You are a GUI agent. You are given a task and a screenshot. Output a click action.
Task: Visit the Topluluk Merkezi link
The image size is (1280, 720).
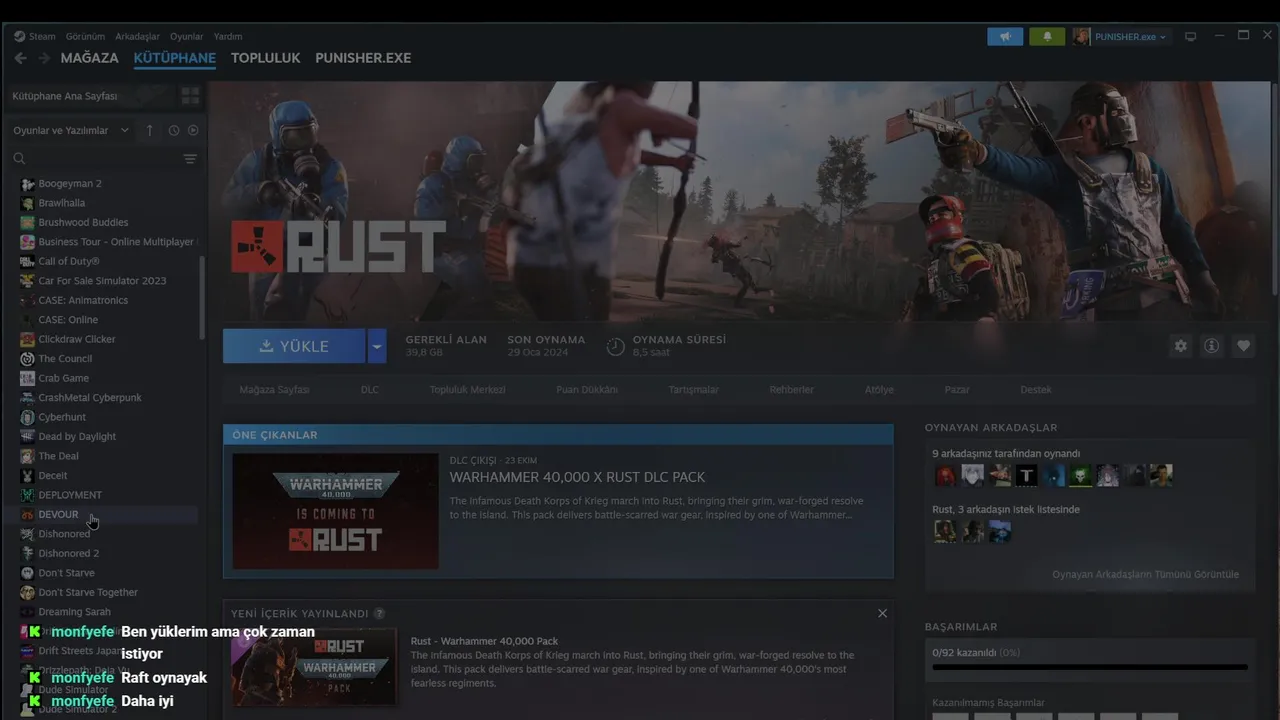pos(467,390)
